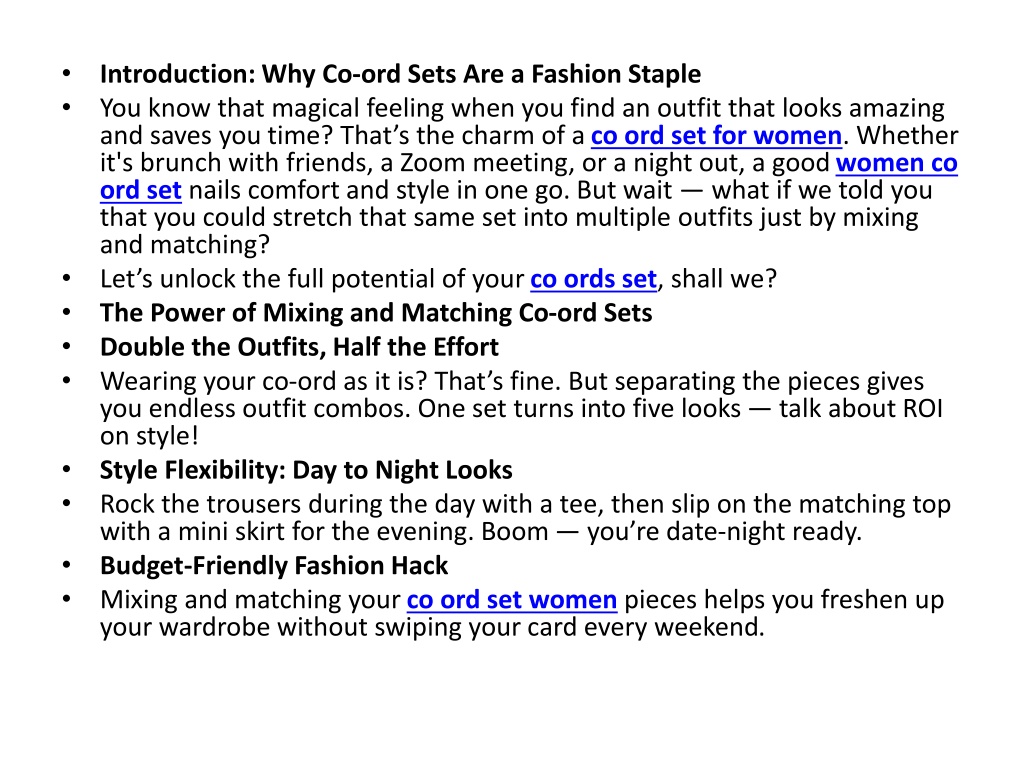Select the 'Introduction: Why Co-ord Sets' heading
The image size is (1024, 768).
click(x=400, y=74)
